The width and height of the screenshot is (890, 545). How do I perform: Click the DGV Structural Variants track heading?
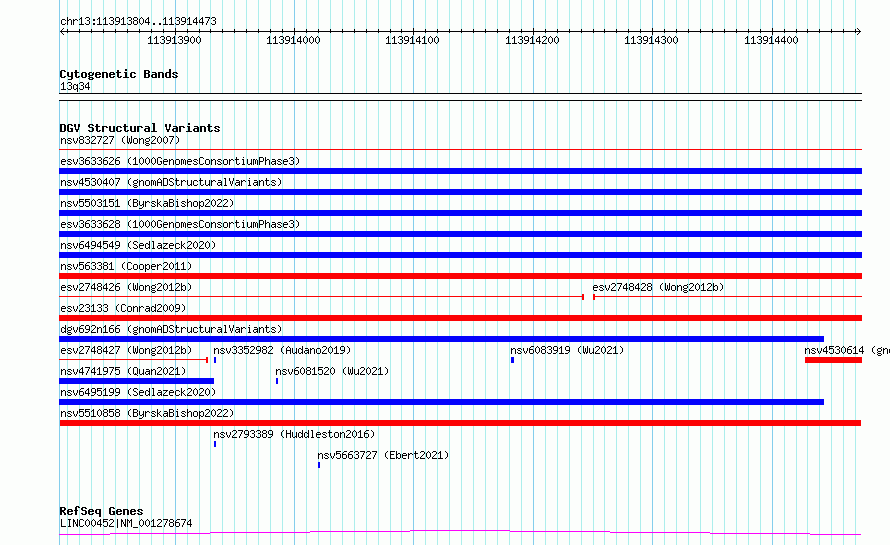point(140,128)
